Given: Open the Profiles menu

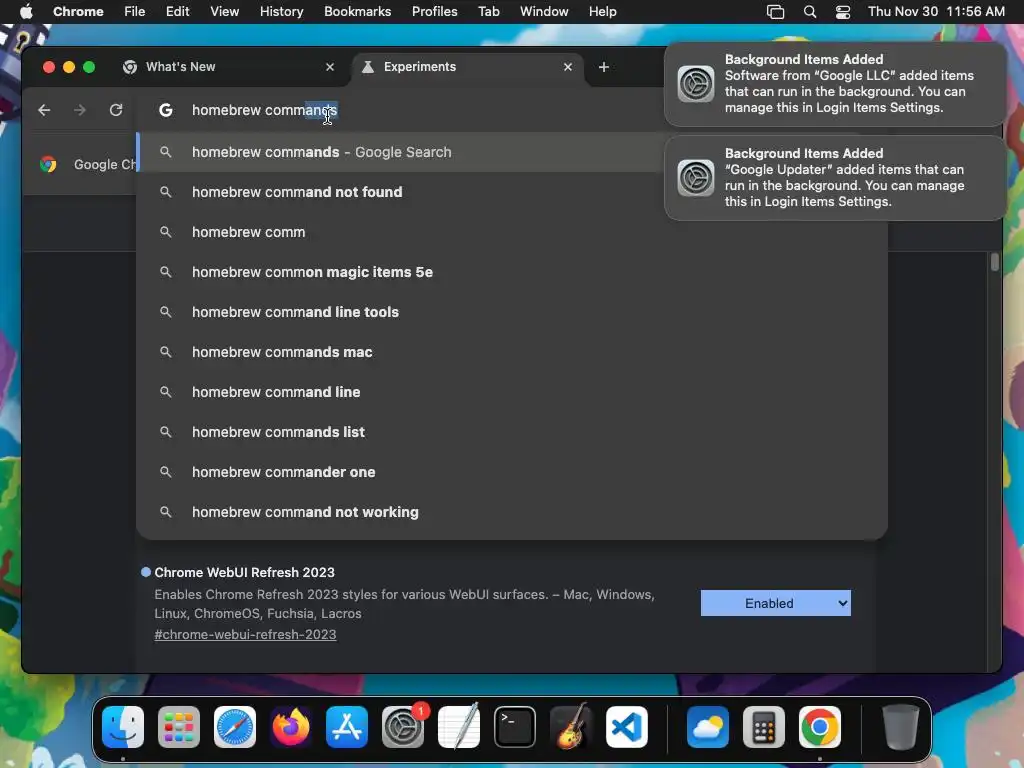Looking at the screenshot, I should point(434,12).
